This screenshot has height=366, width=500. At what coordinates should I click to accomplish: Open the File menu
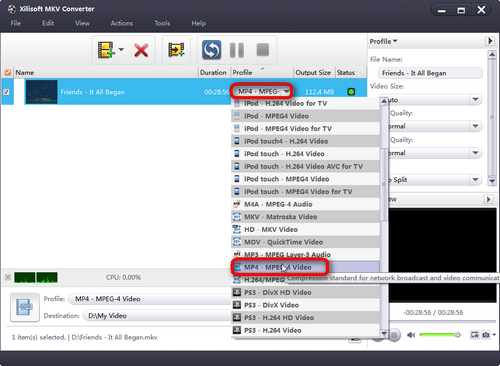tap(16, 23)
